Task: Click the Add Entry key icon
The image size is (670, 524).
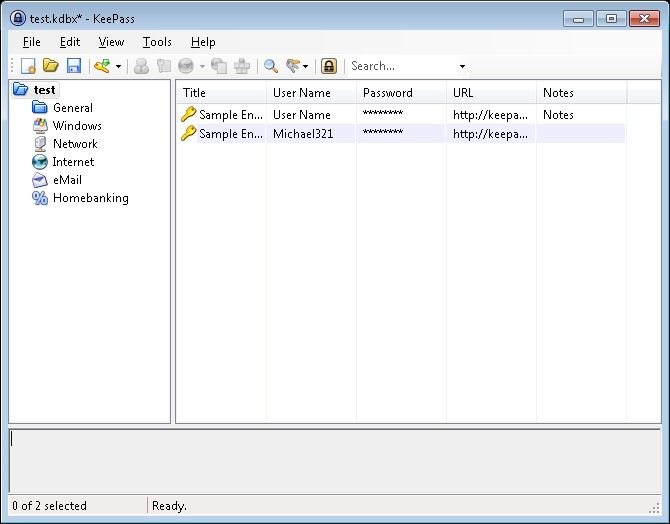Action: pyautogui.click(x=103, y=66)
